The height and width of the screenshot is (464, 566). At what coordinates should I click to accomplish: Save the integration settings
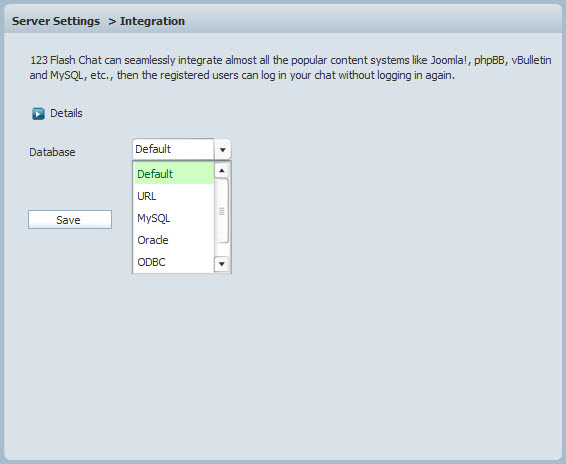coord(70,220)
